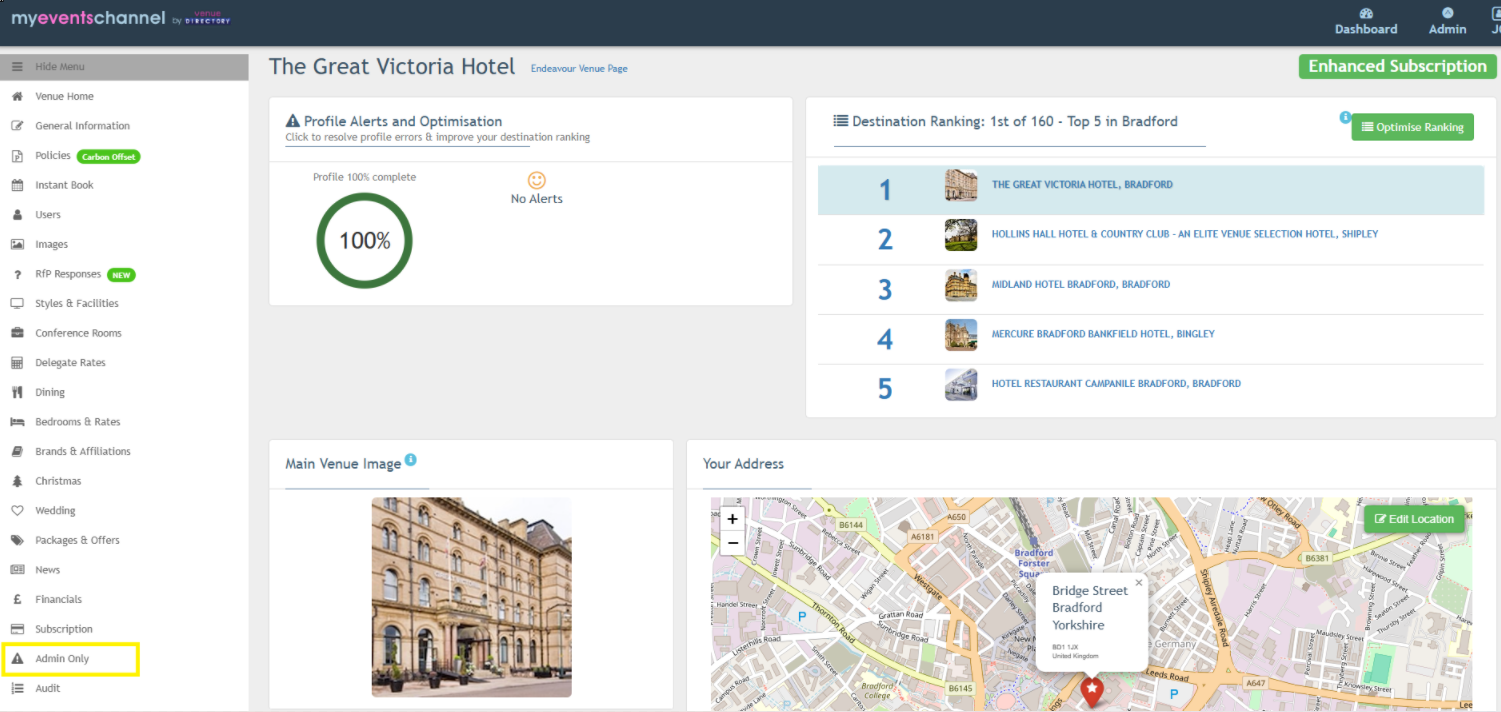The width and height of the screenshot is (1501, 712).
Task: Zoom in on the map
Action: (732, 519)
